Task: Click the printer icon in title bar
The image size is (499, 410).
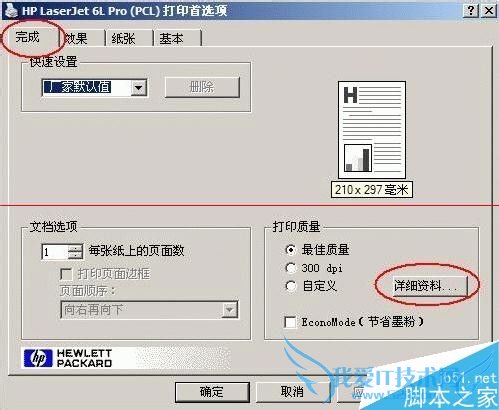Action: 11,10
